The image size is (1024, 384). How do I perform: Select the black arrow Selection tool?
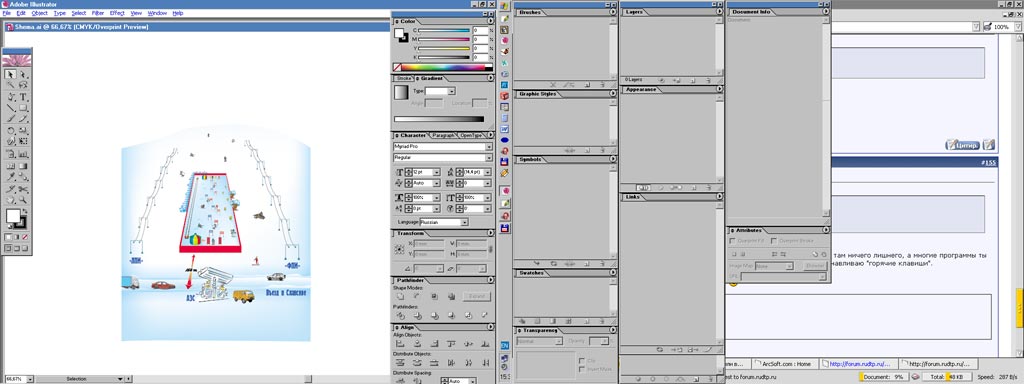tap(11, 73)
